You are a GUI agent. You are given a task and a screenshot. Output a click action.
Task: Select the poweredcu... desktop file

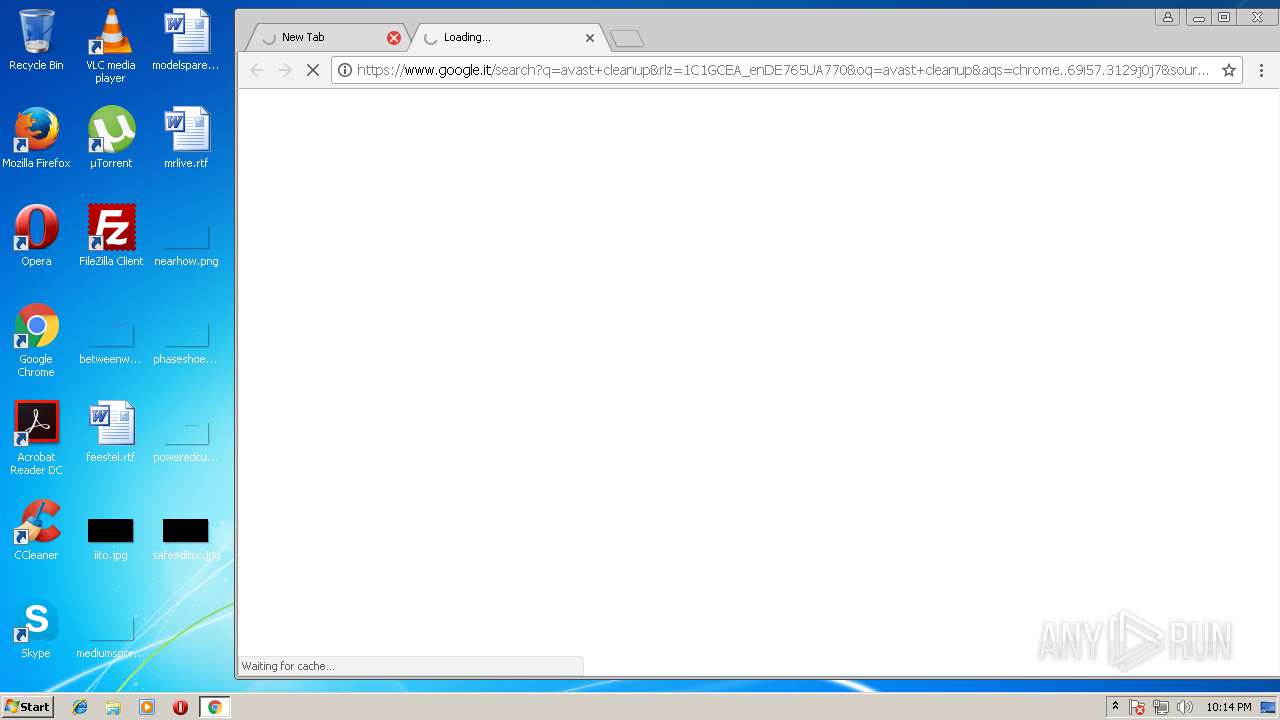[x=185, y=442]
